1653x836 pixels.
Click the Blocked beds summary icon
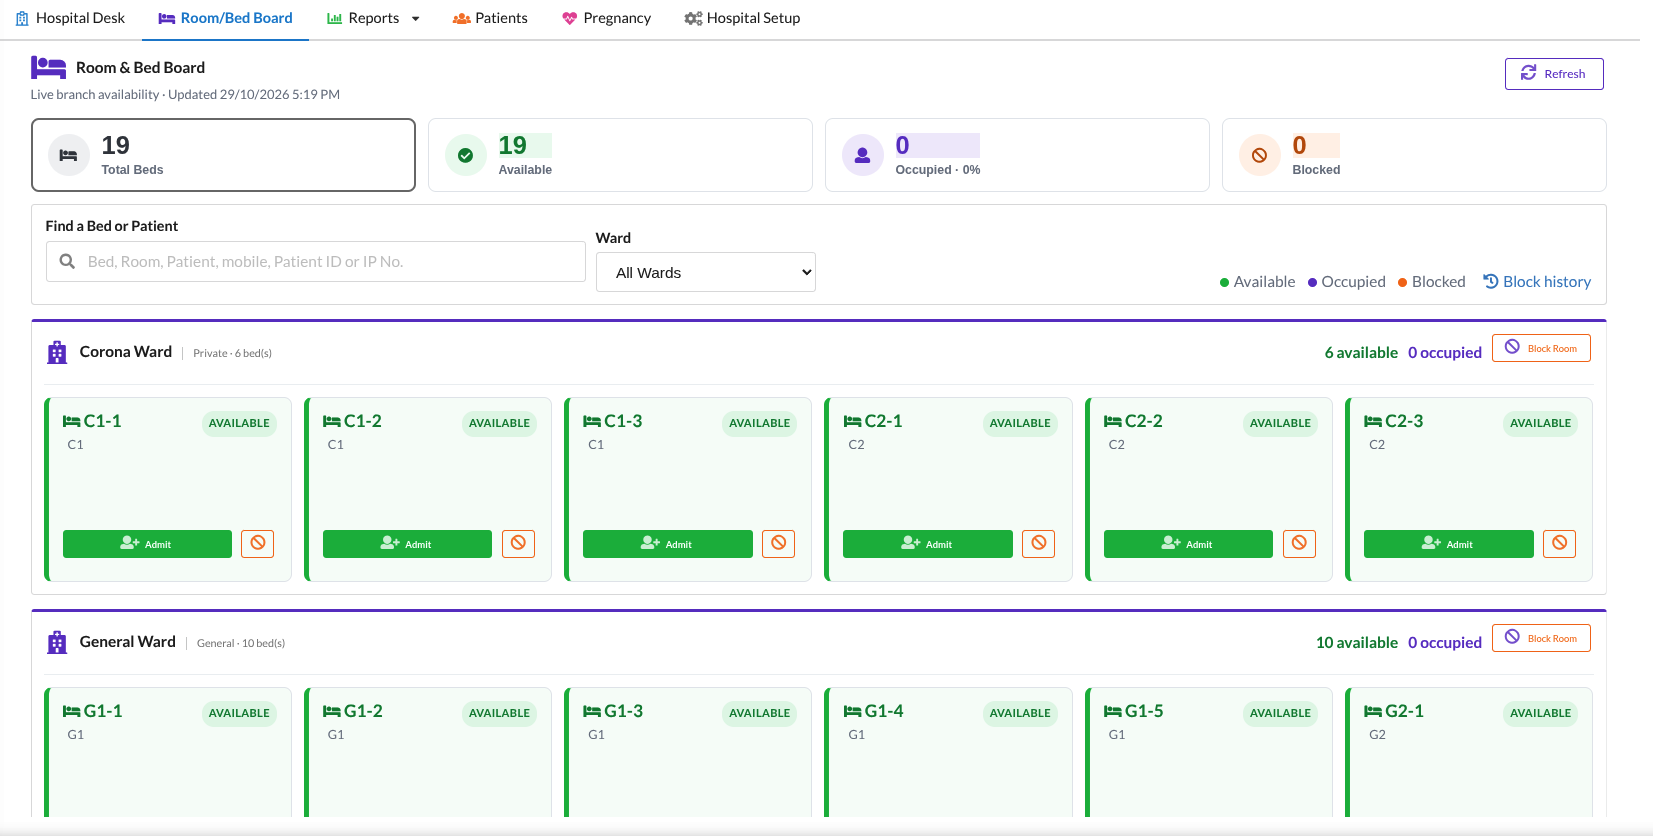1260,155
